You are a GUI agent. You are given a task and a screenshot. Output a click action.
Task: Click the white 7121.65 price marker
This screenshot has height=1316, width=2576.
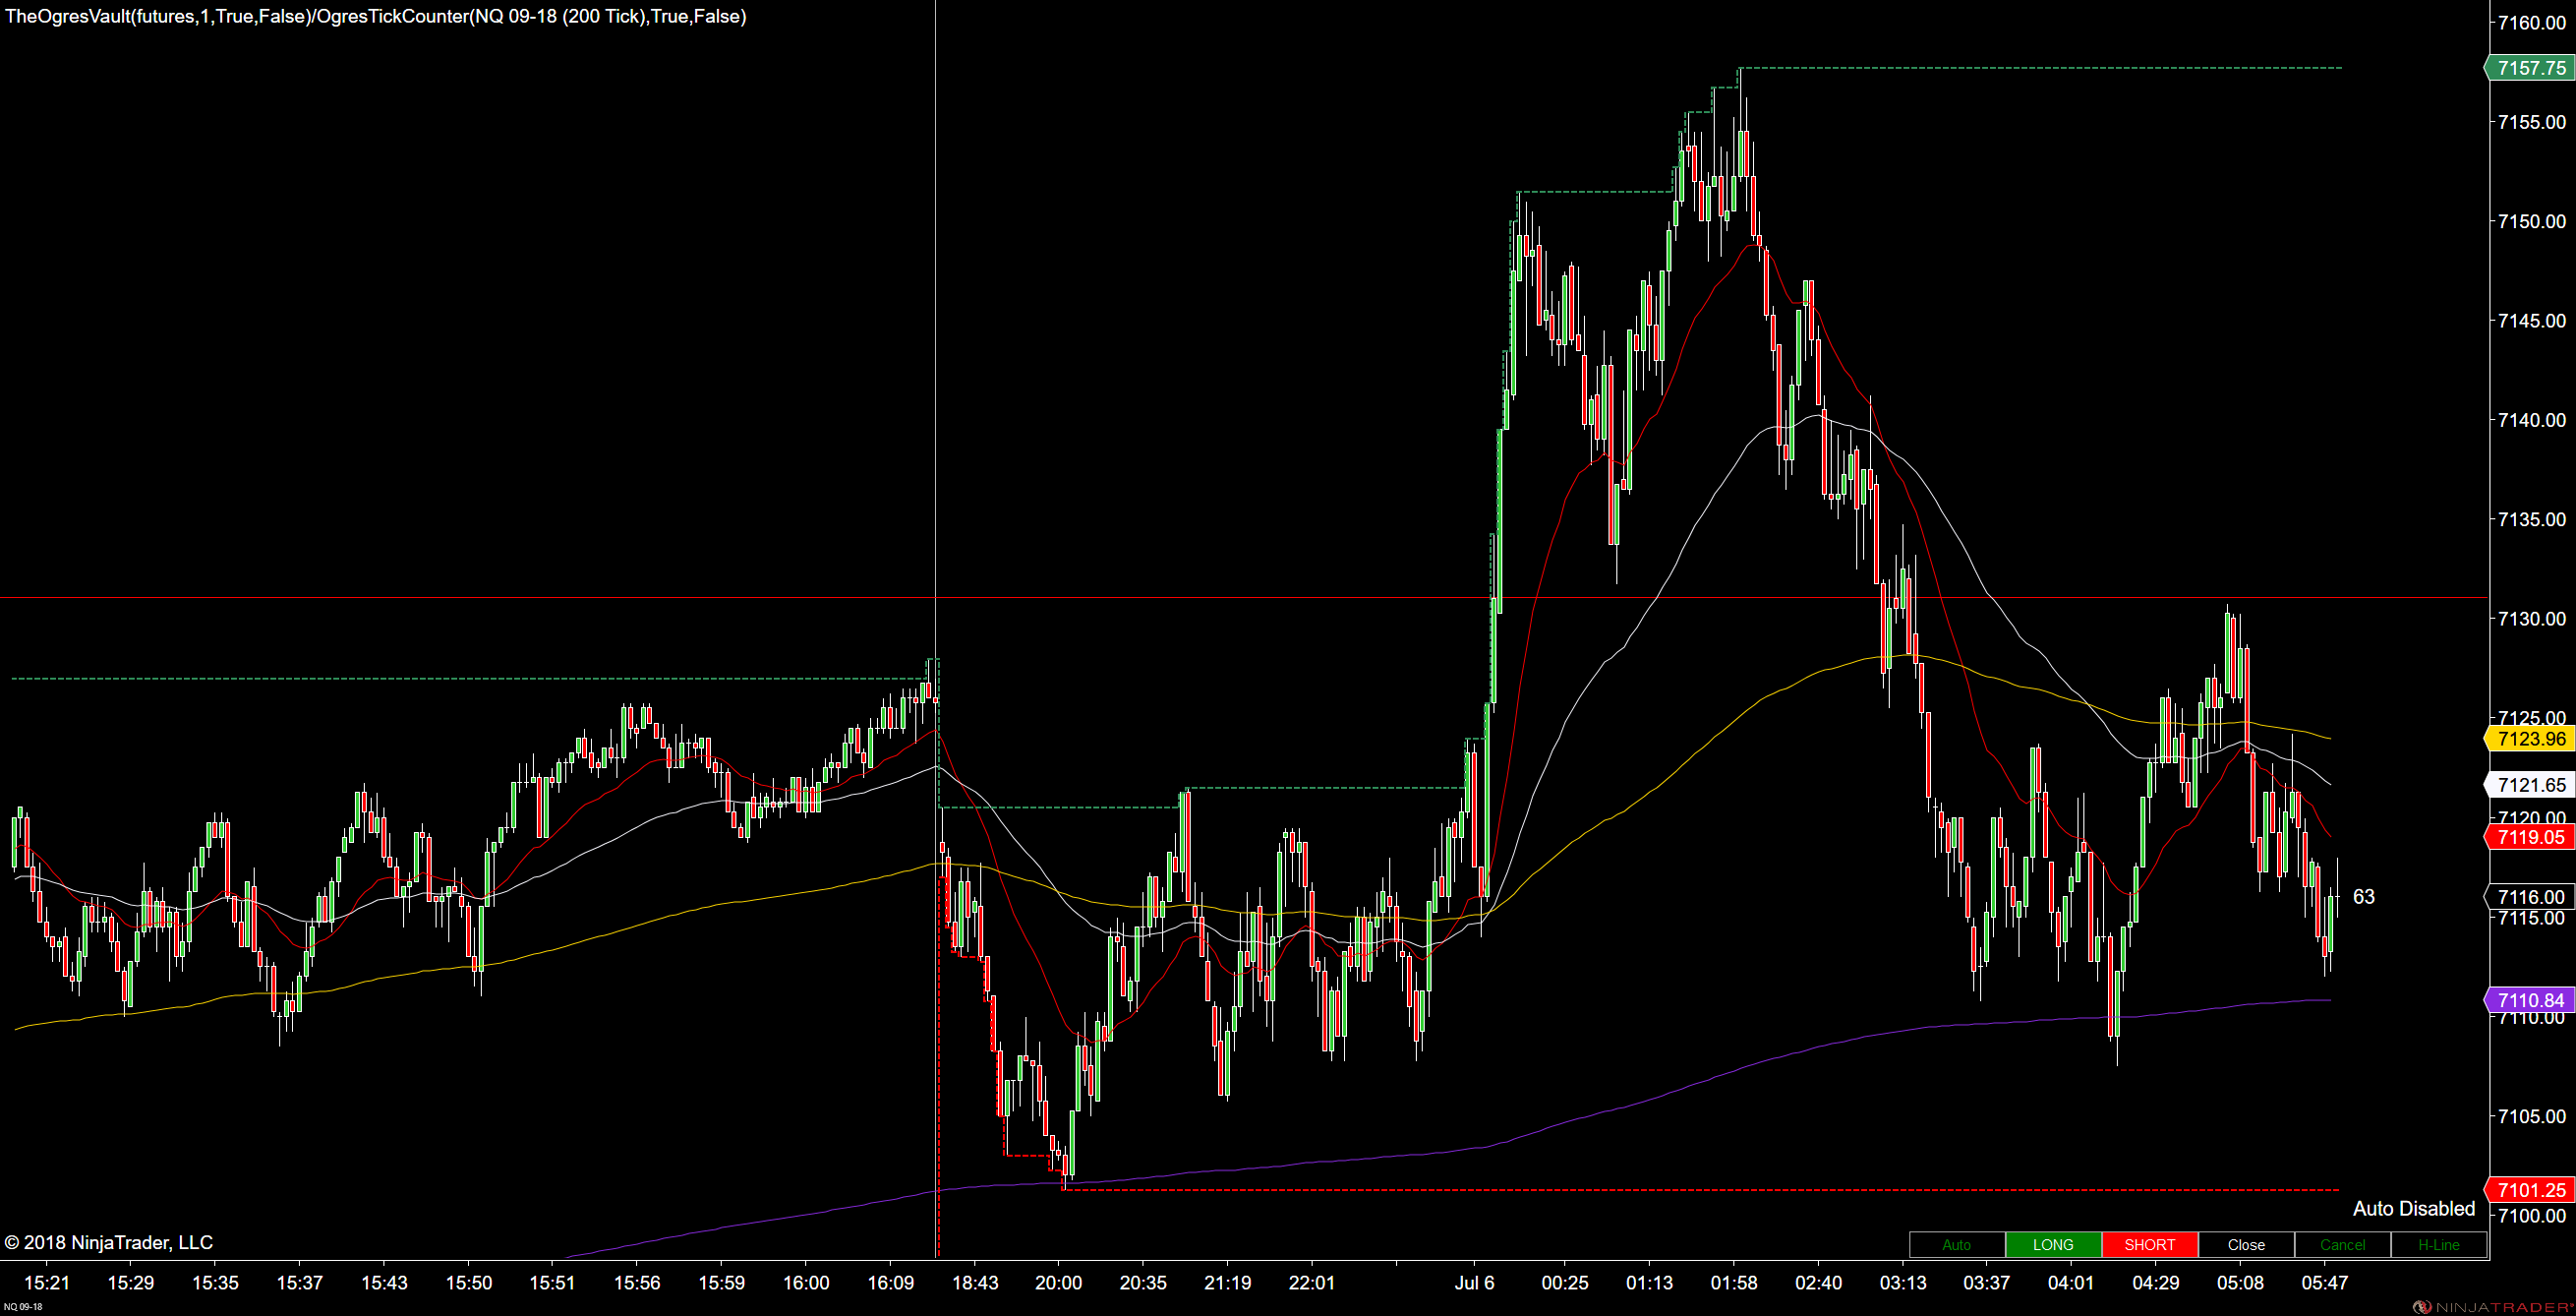pyautogui.click(x=2530, y=785)
